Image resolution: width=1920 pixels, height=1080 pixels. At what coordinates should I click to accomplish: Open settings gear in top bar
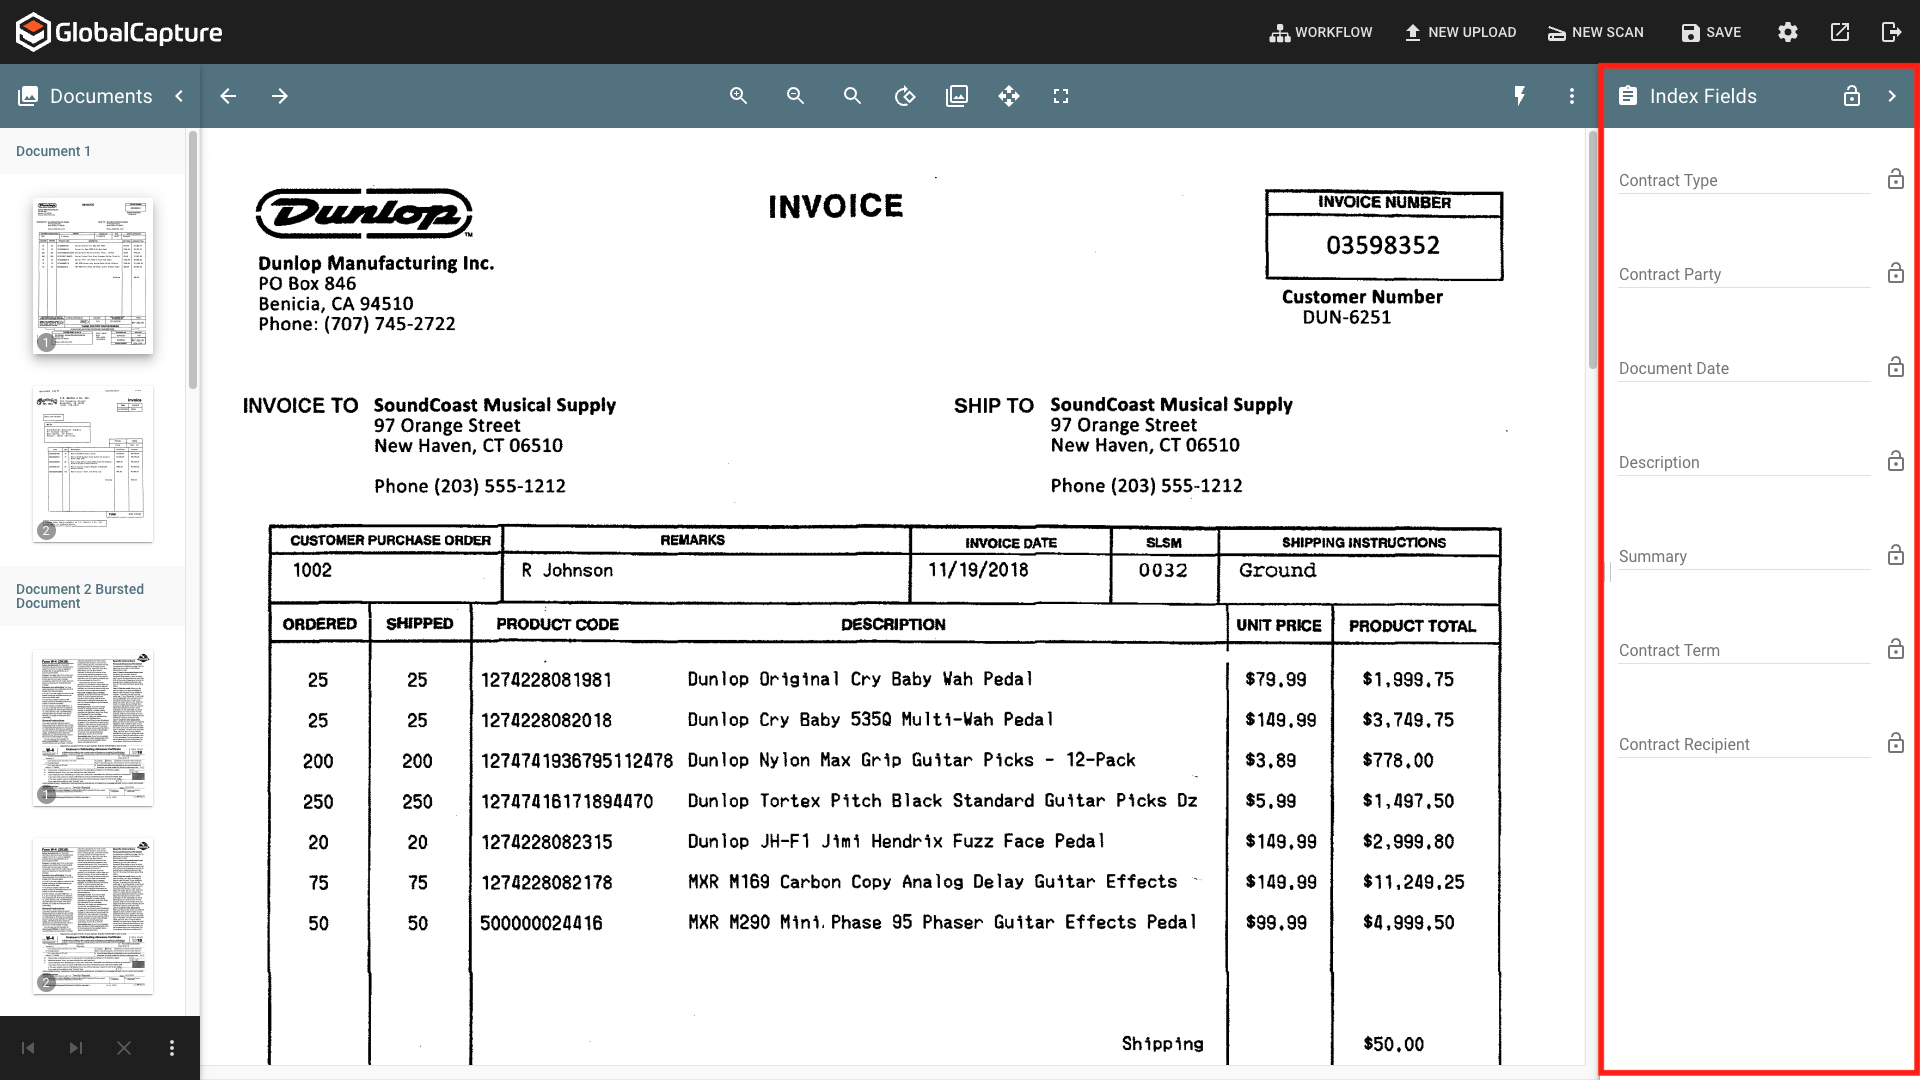[1788, 32]
